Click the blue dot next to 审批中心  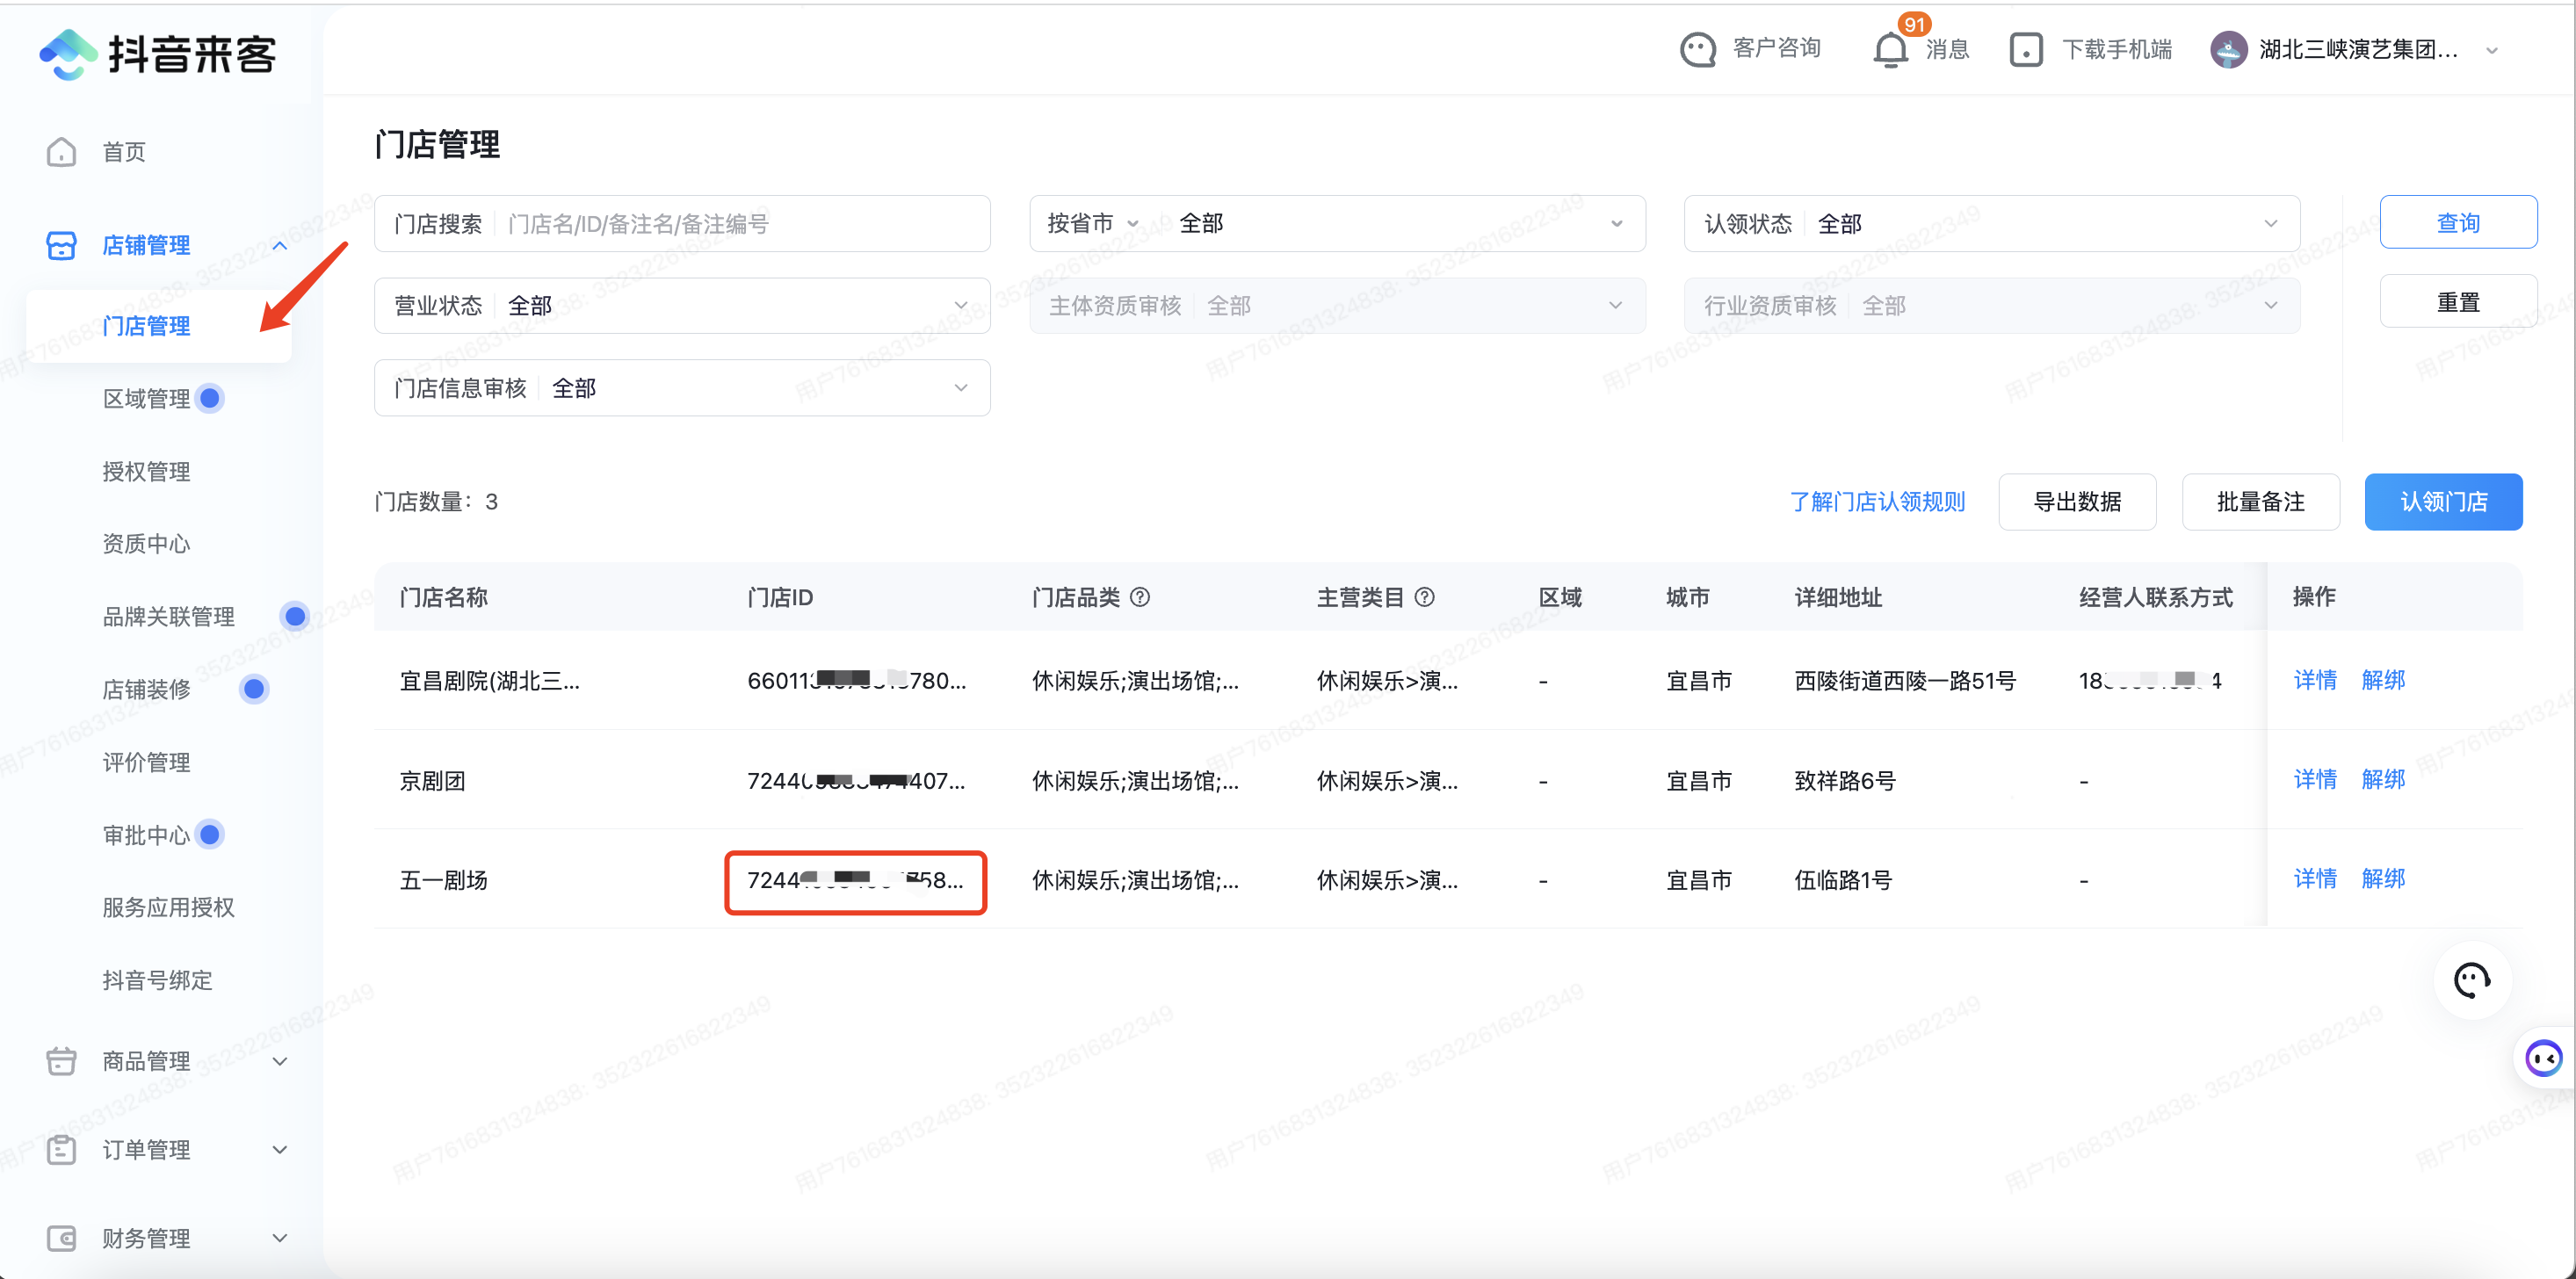[209, 834]
